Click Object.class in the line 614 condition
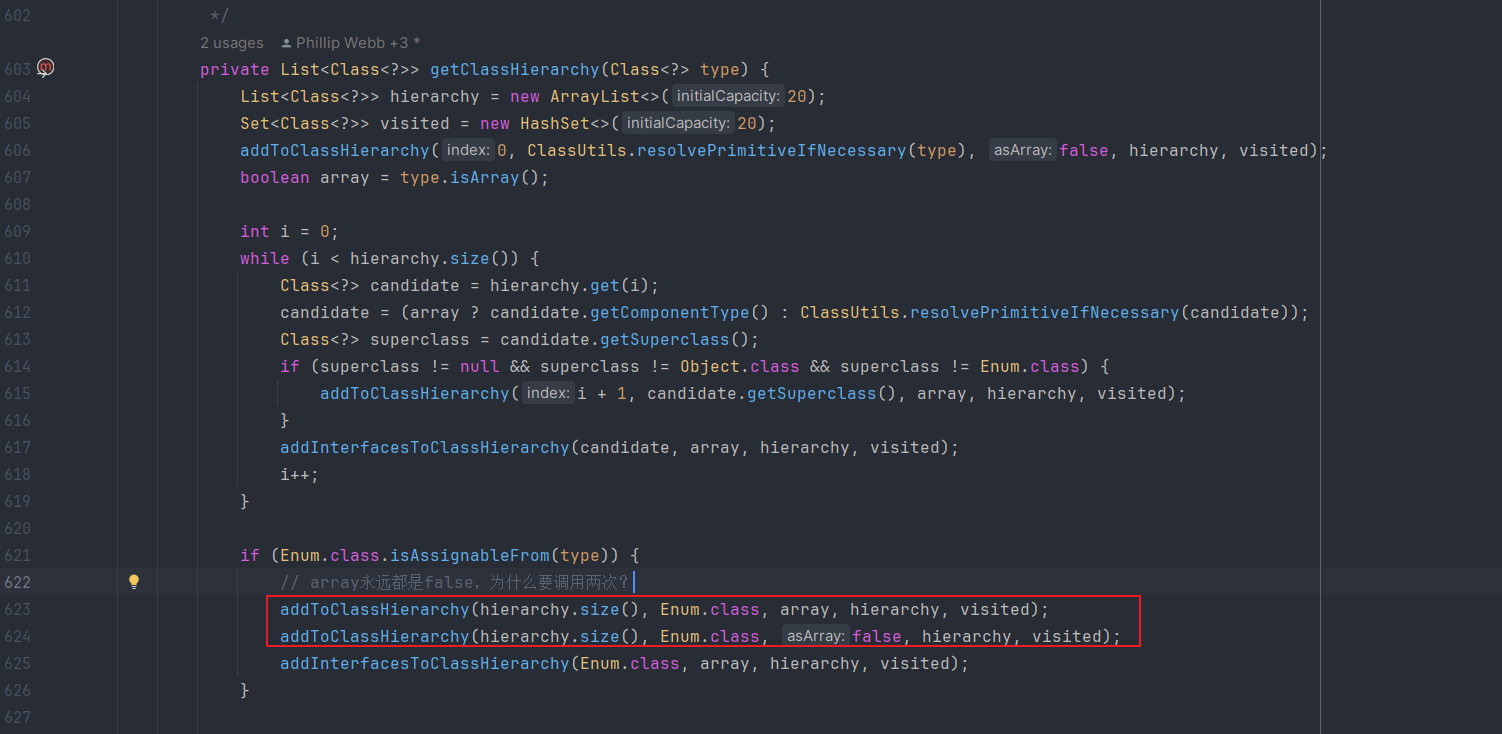Image resolution: width=1502 pixels, height=734 pixels. [x=739, y=366]
